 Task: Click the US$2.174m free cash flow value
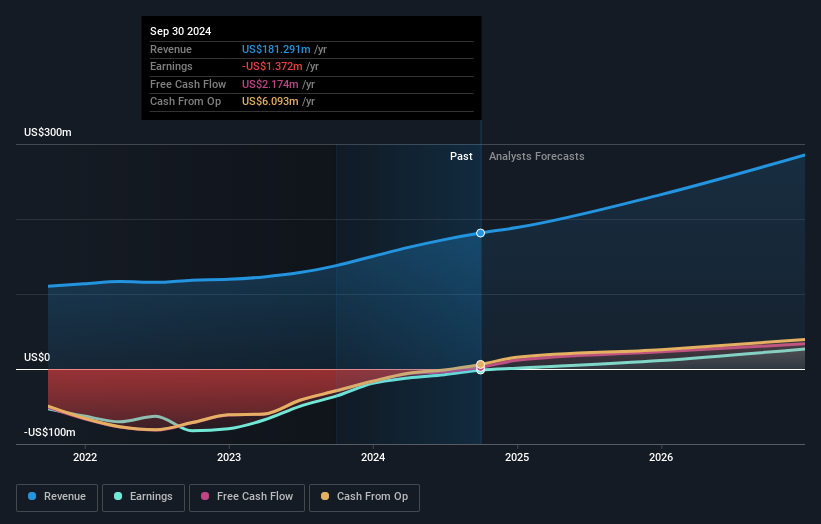pos(270,84)
